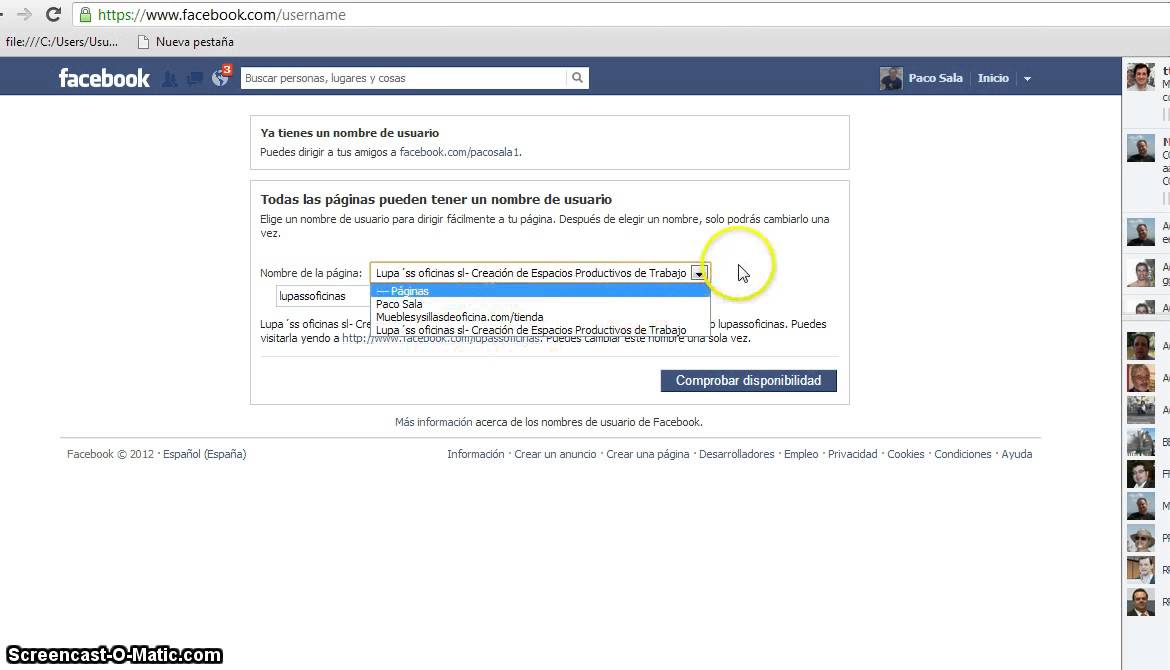
Task: Click the page name dropdown arrow
Action: coord(698,273)
